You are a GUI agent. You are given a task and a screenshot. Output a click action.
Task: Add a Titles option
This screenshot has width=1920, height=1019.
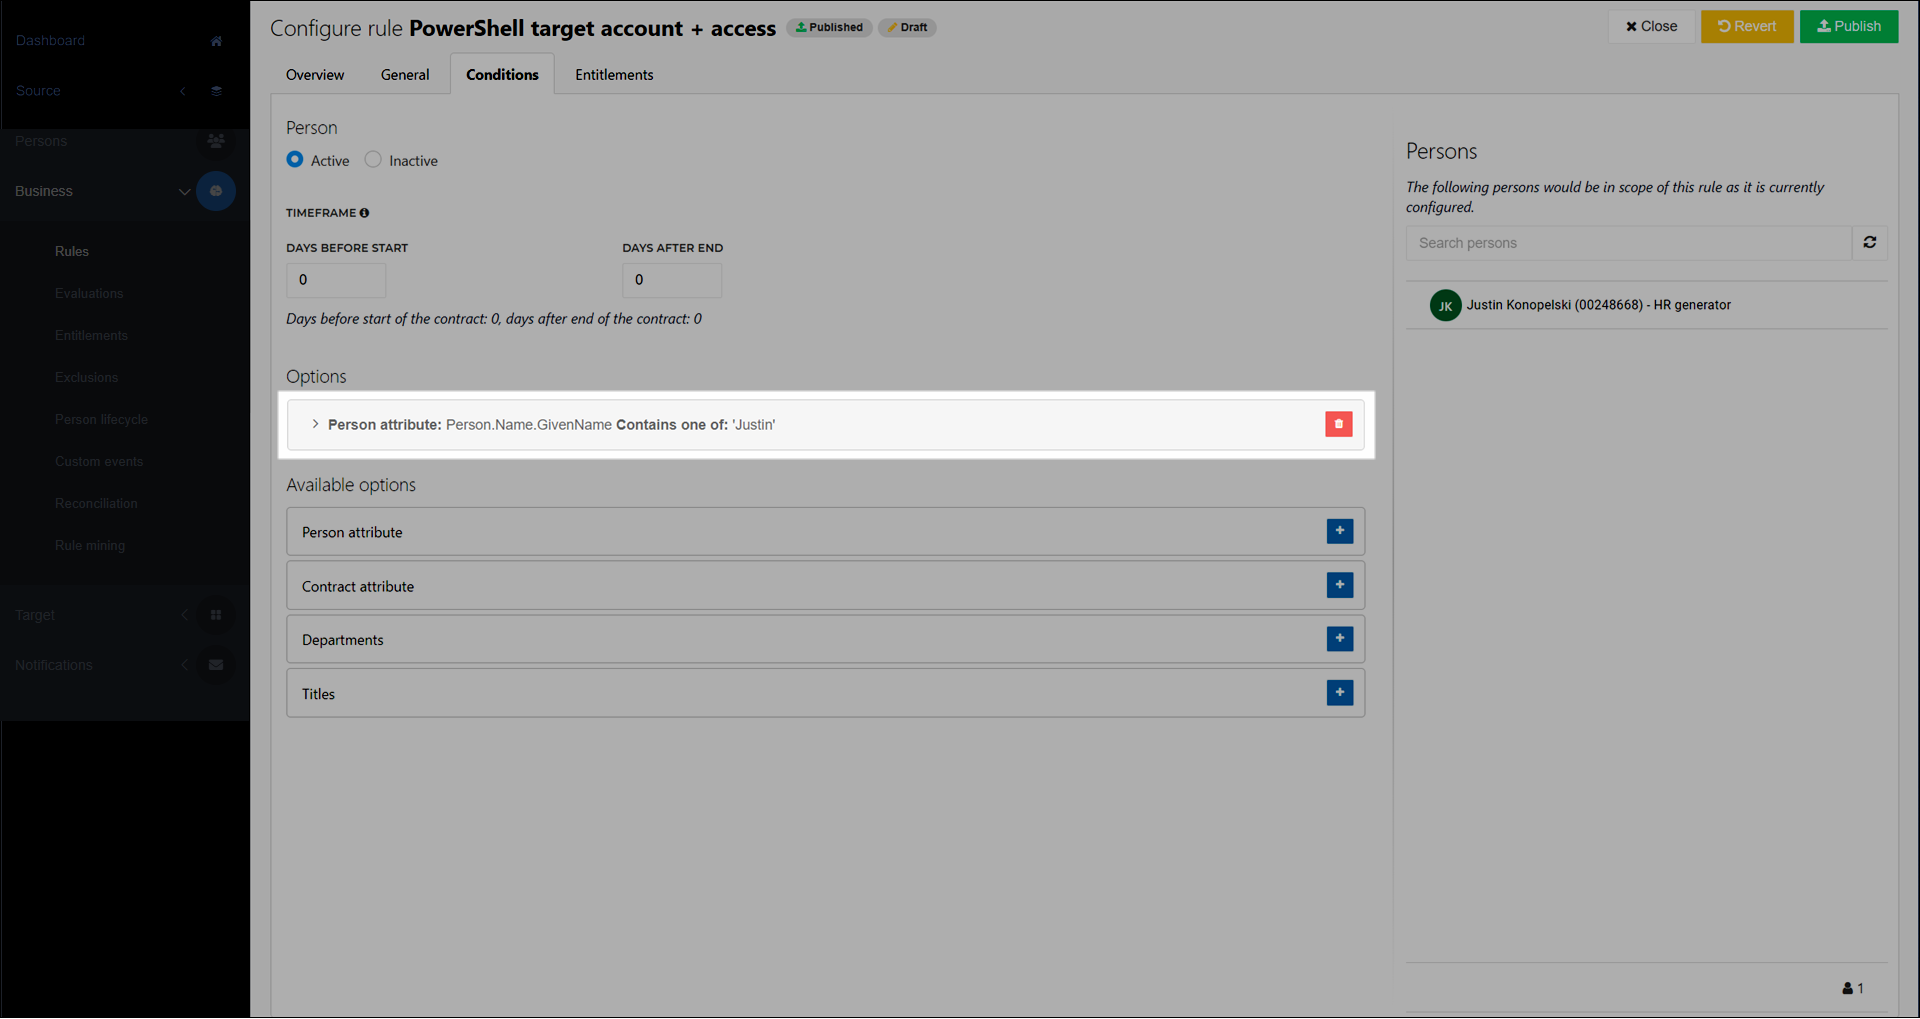(x=1339, y=693)
